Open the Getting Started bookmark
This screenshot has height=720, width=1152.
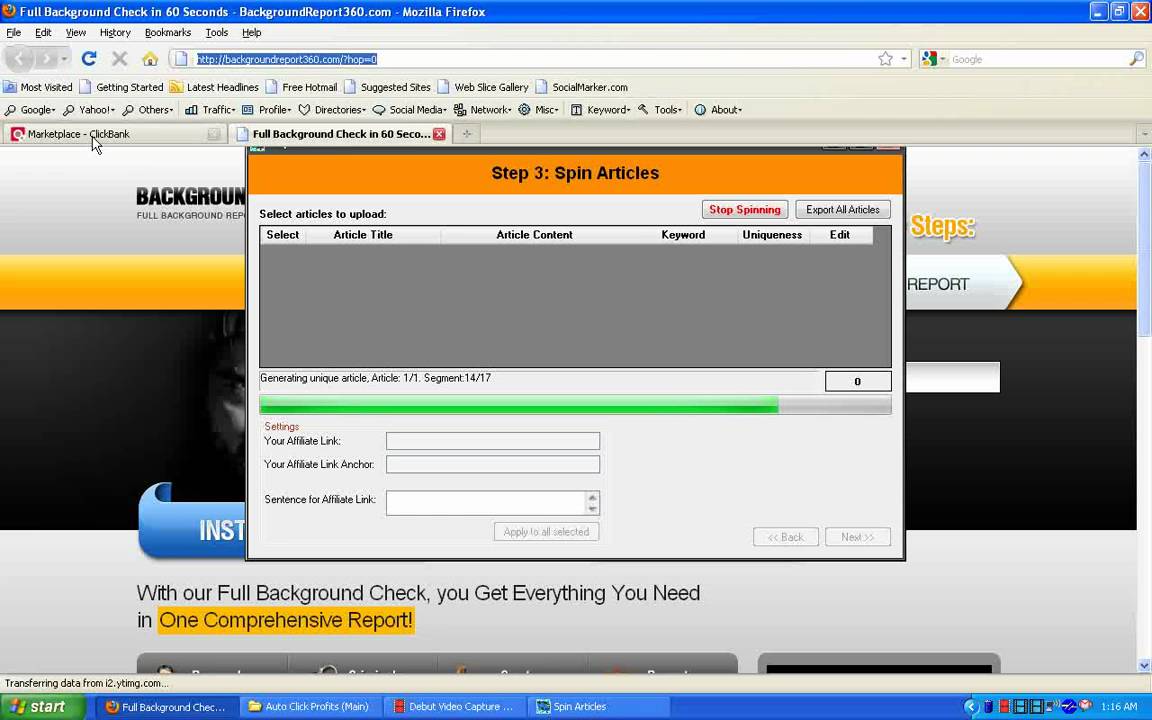point(121,87)
